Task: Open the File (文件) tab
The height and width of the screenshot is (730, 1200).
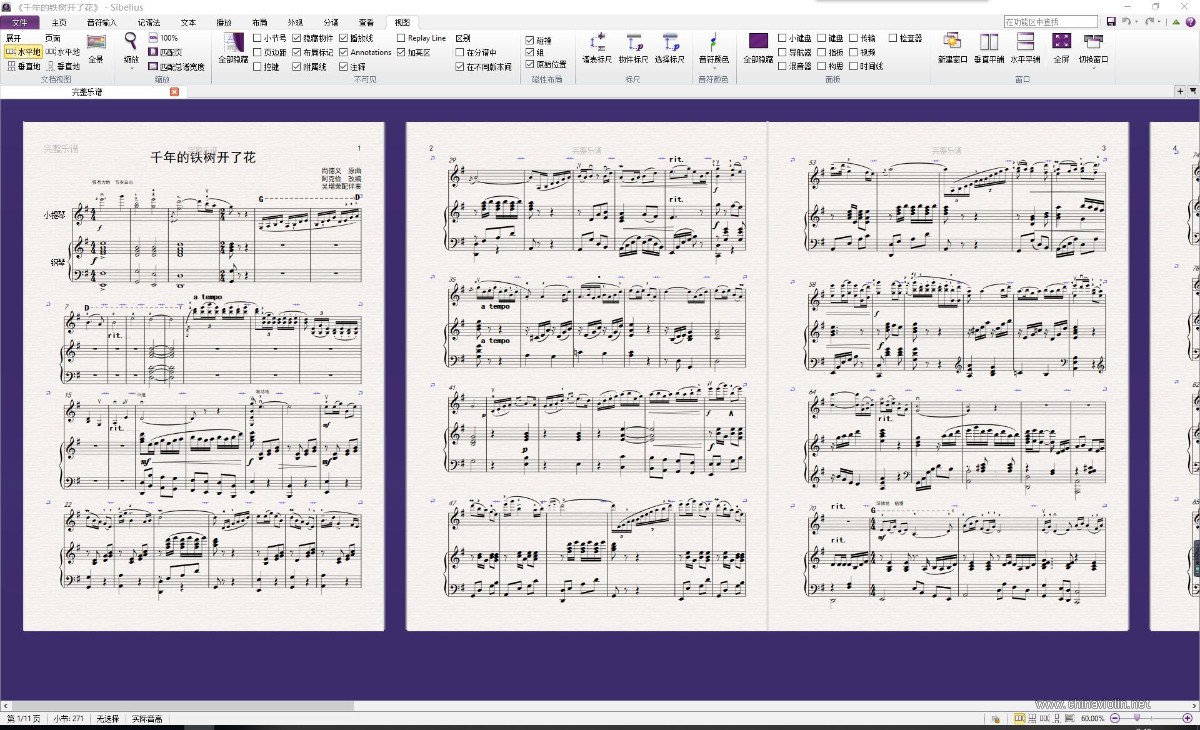Action: pos(20,22)
